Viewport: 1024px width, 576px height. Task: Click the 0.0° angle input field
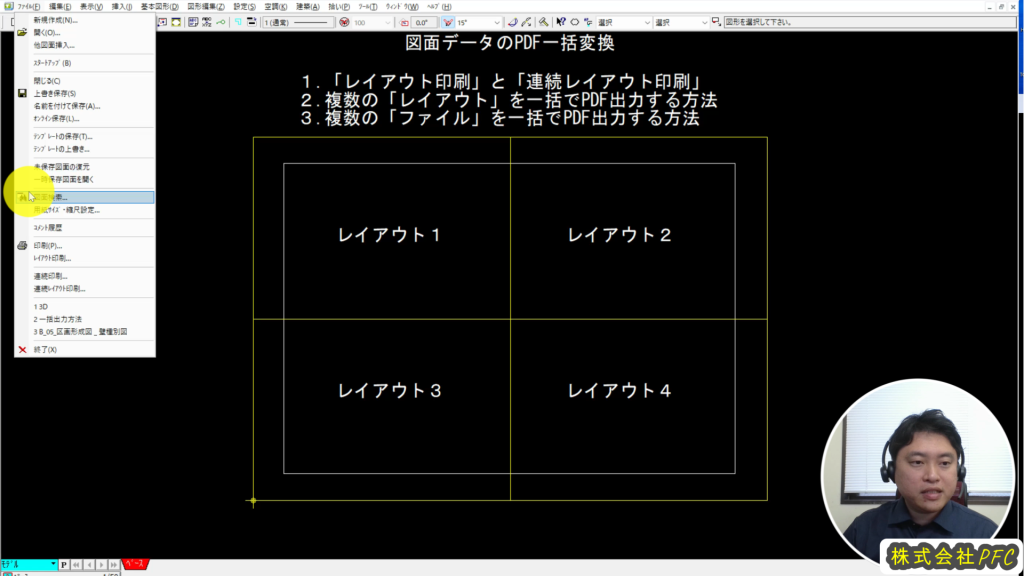tap(420, 22)
